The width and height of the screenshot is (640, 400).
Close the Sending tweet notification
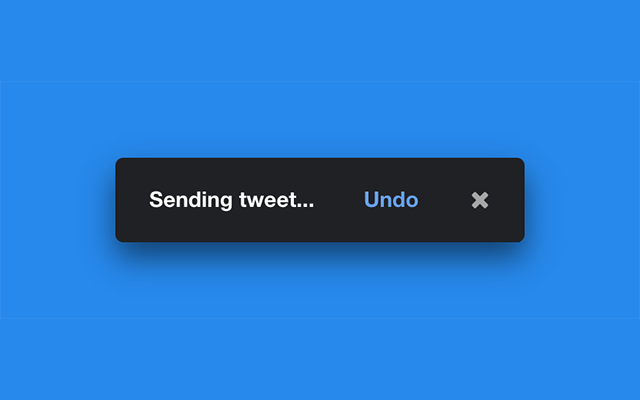[480, 200]
